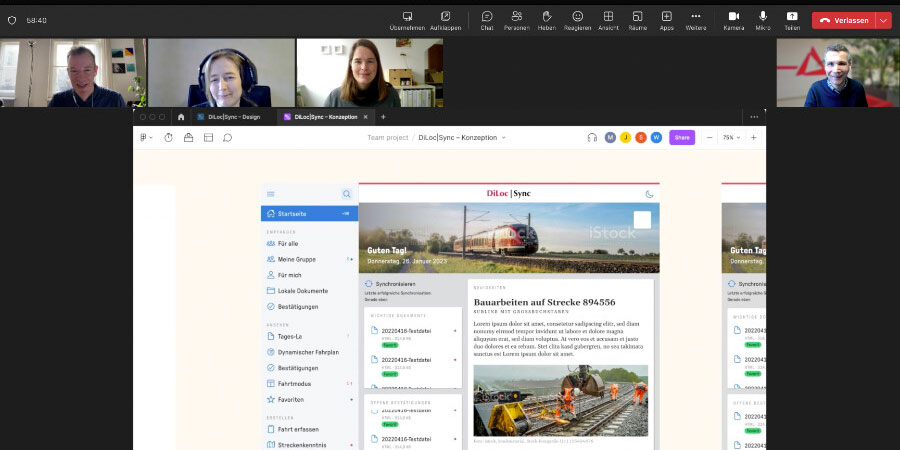This screenshot has height=450, width=900.
Task: Expand the DiLoc|Sync – Konzeption file name dropdown
Action: [503, 138]
